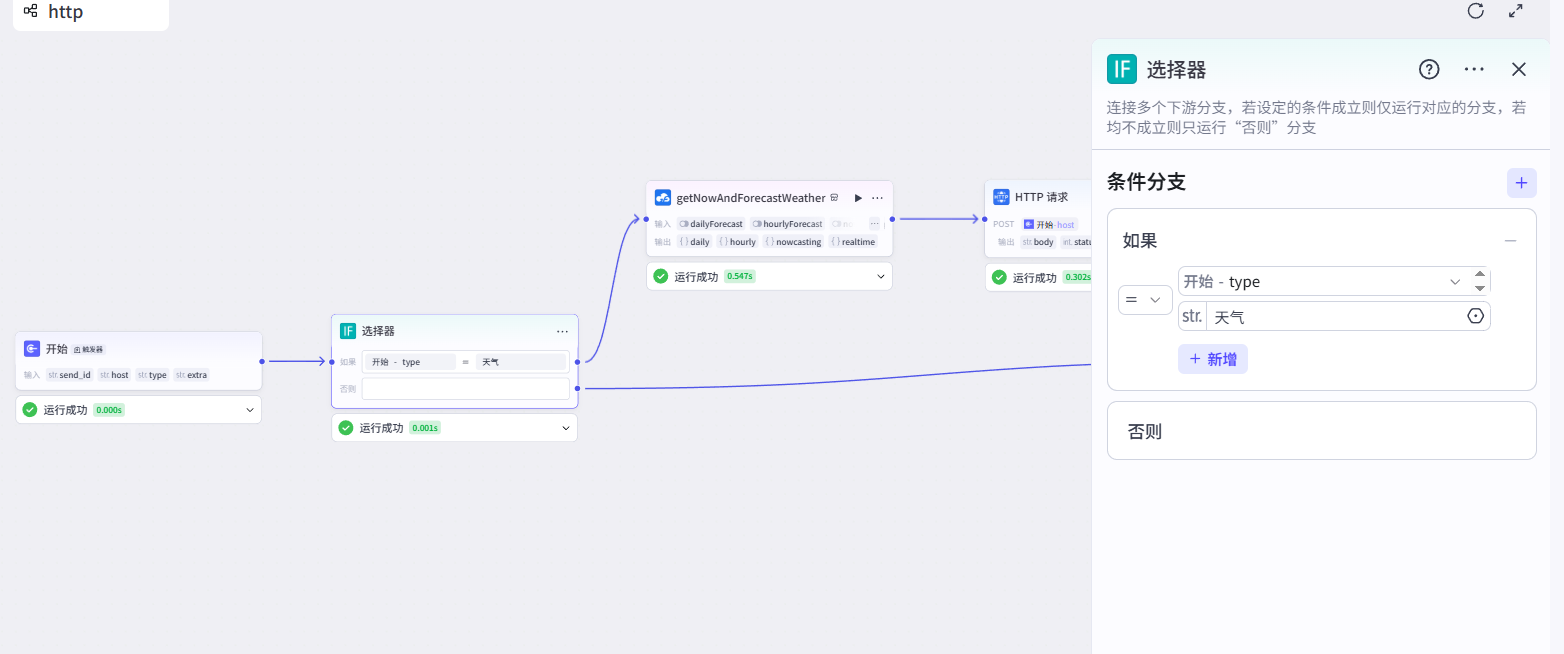Screen dimensions: 1564x654
Task: Click the 新增 condition button
Action: tap(1212, 360)
